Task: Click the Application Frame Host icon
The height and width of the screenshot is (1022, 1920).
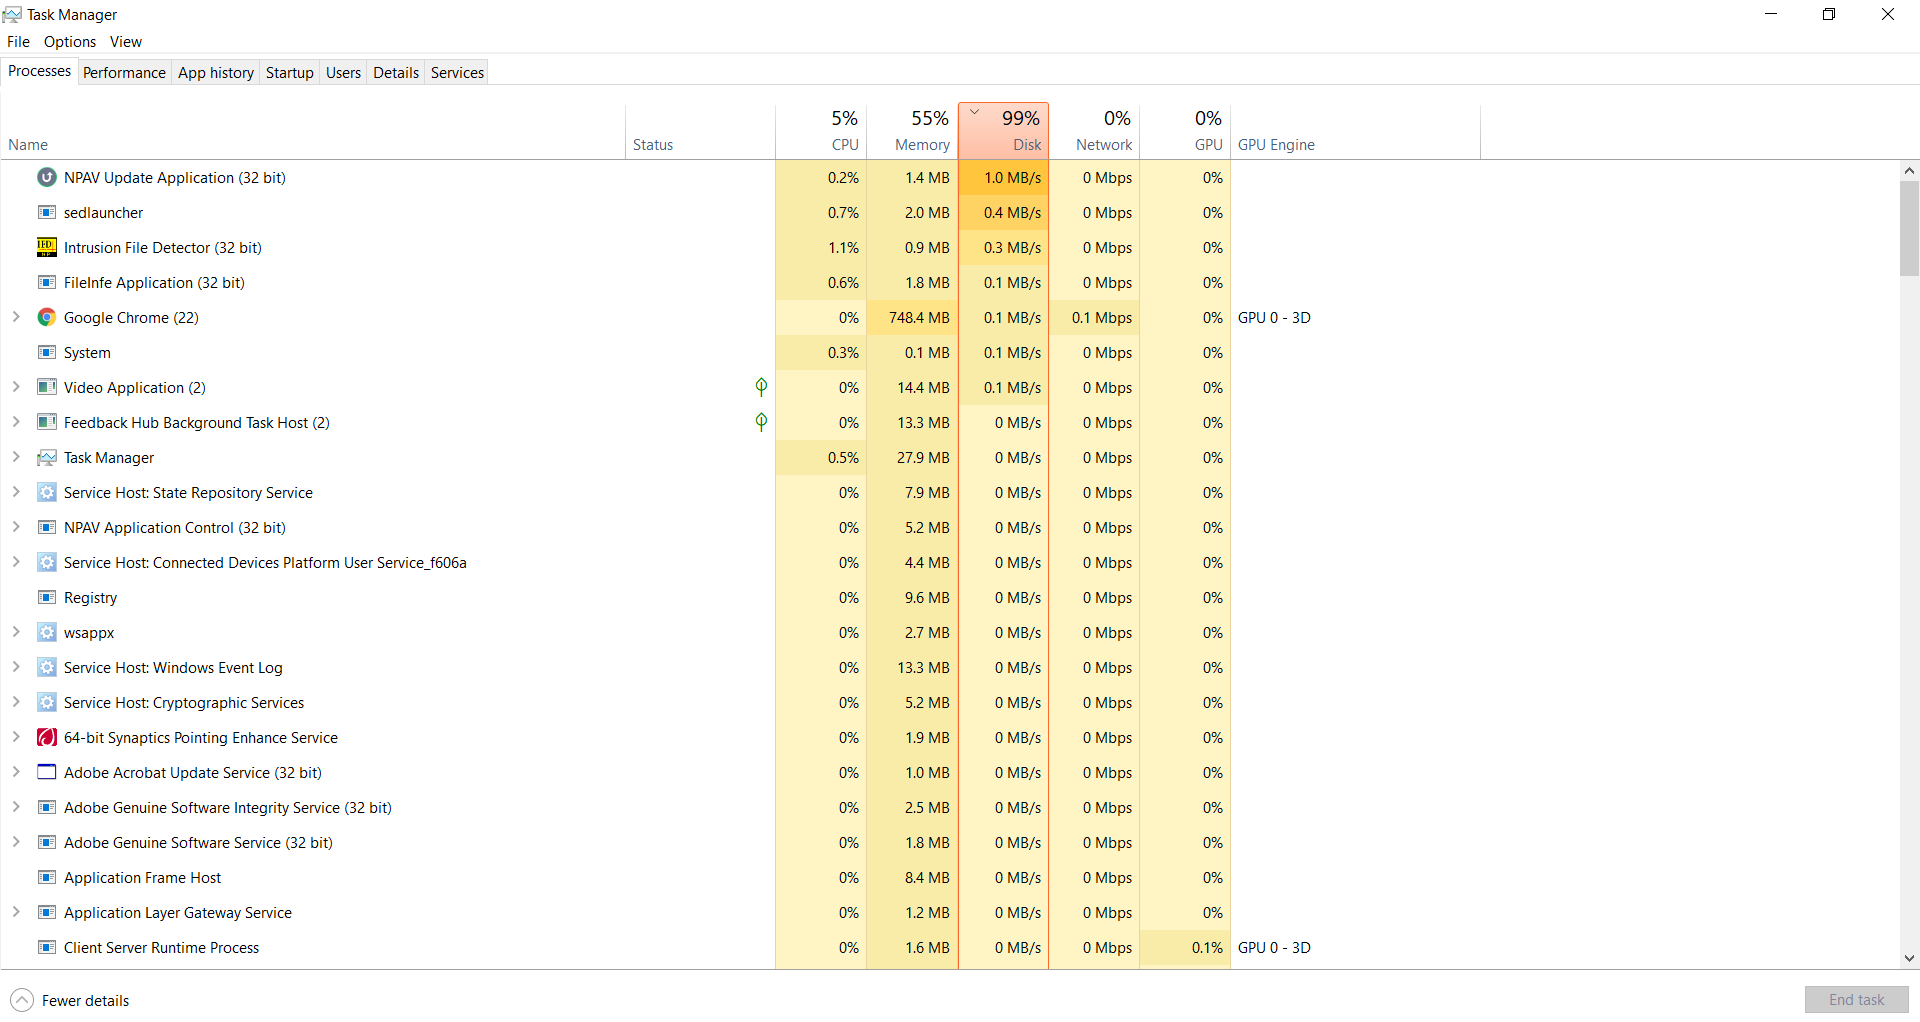Action: coord(46,877)
